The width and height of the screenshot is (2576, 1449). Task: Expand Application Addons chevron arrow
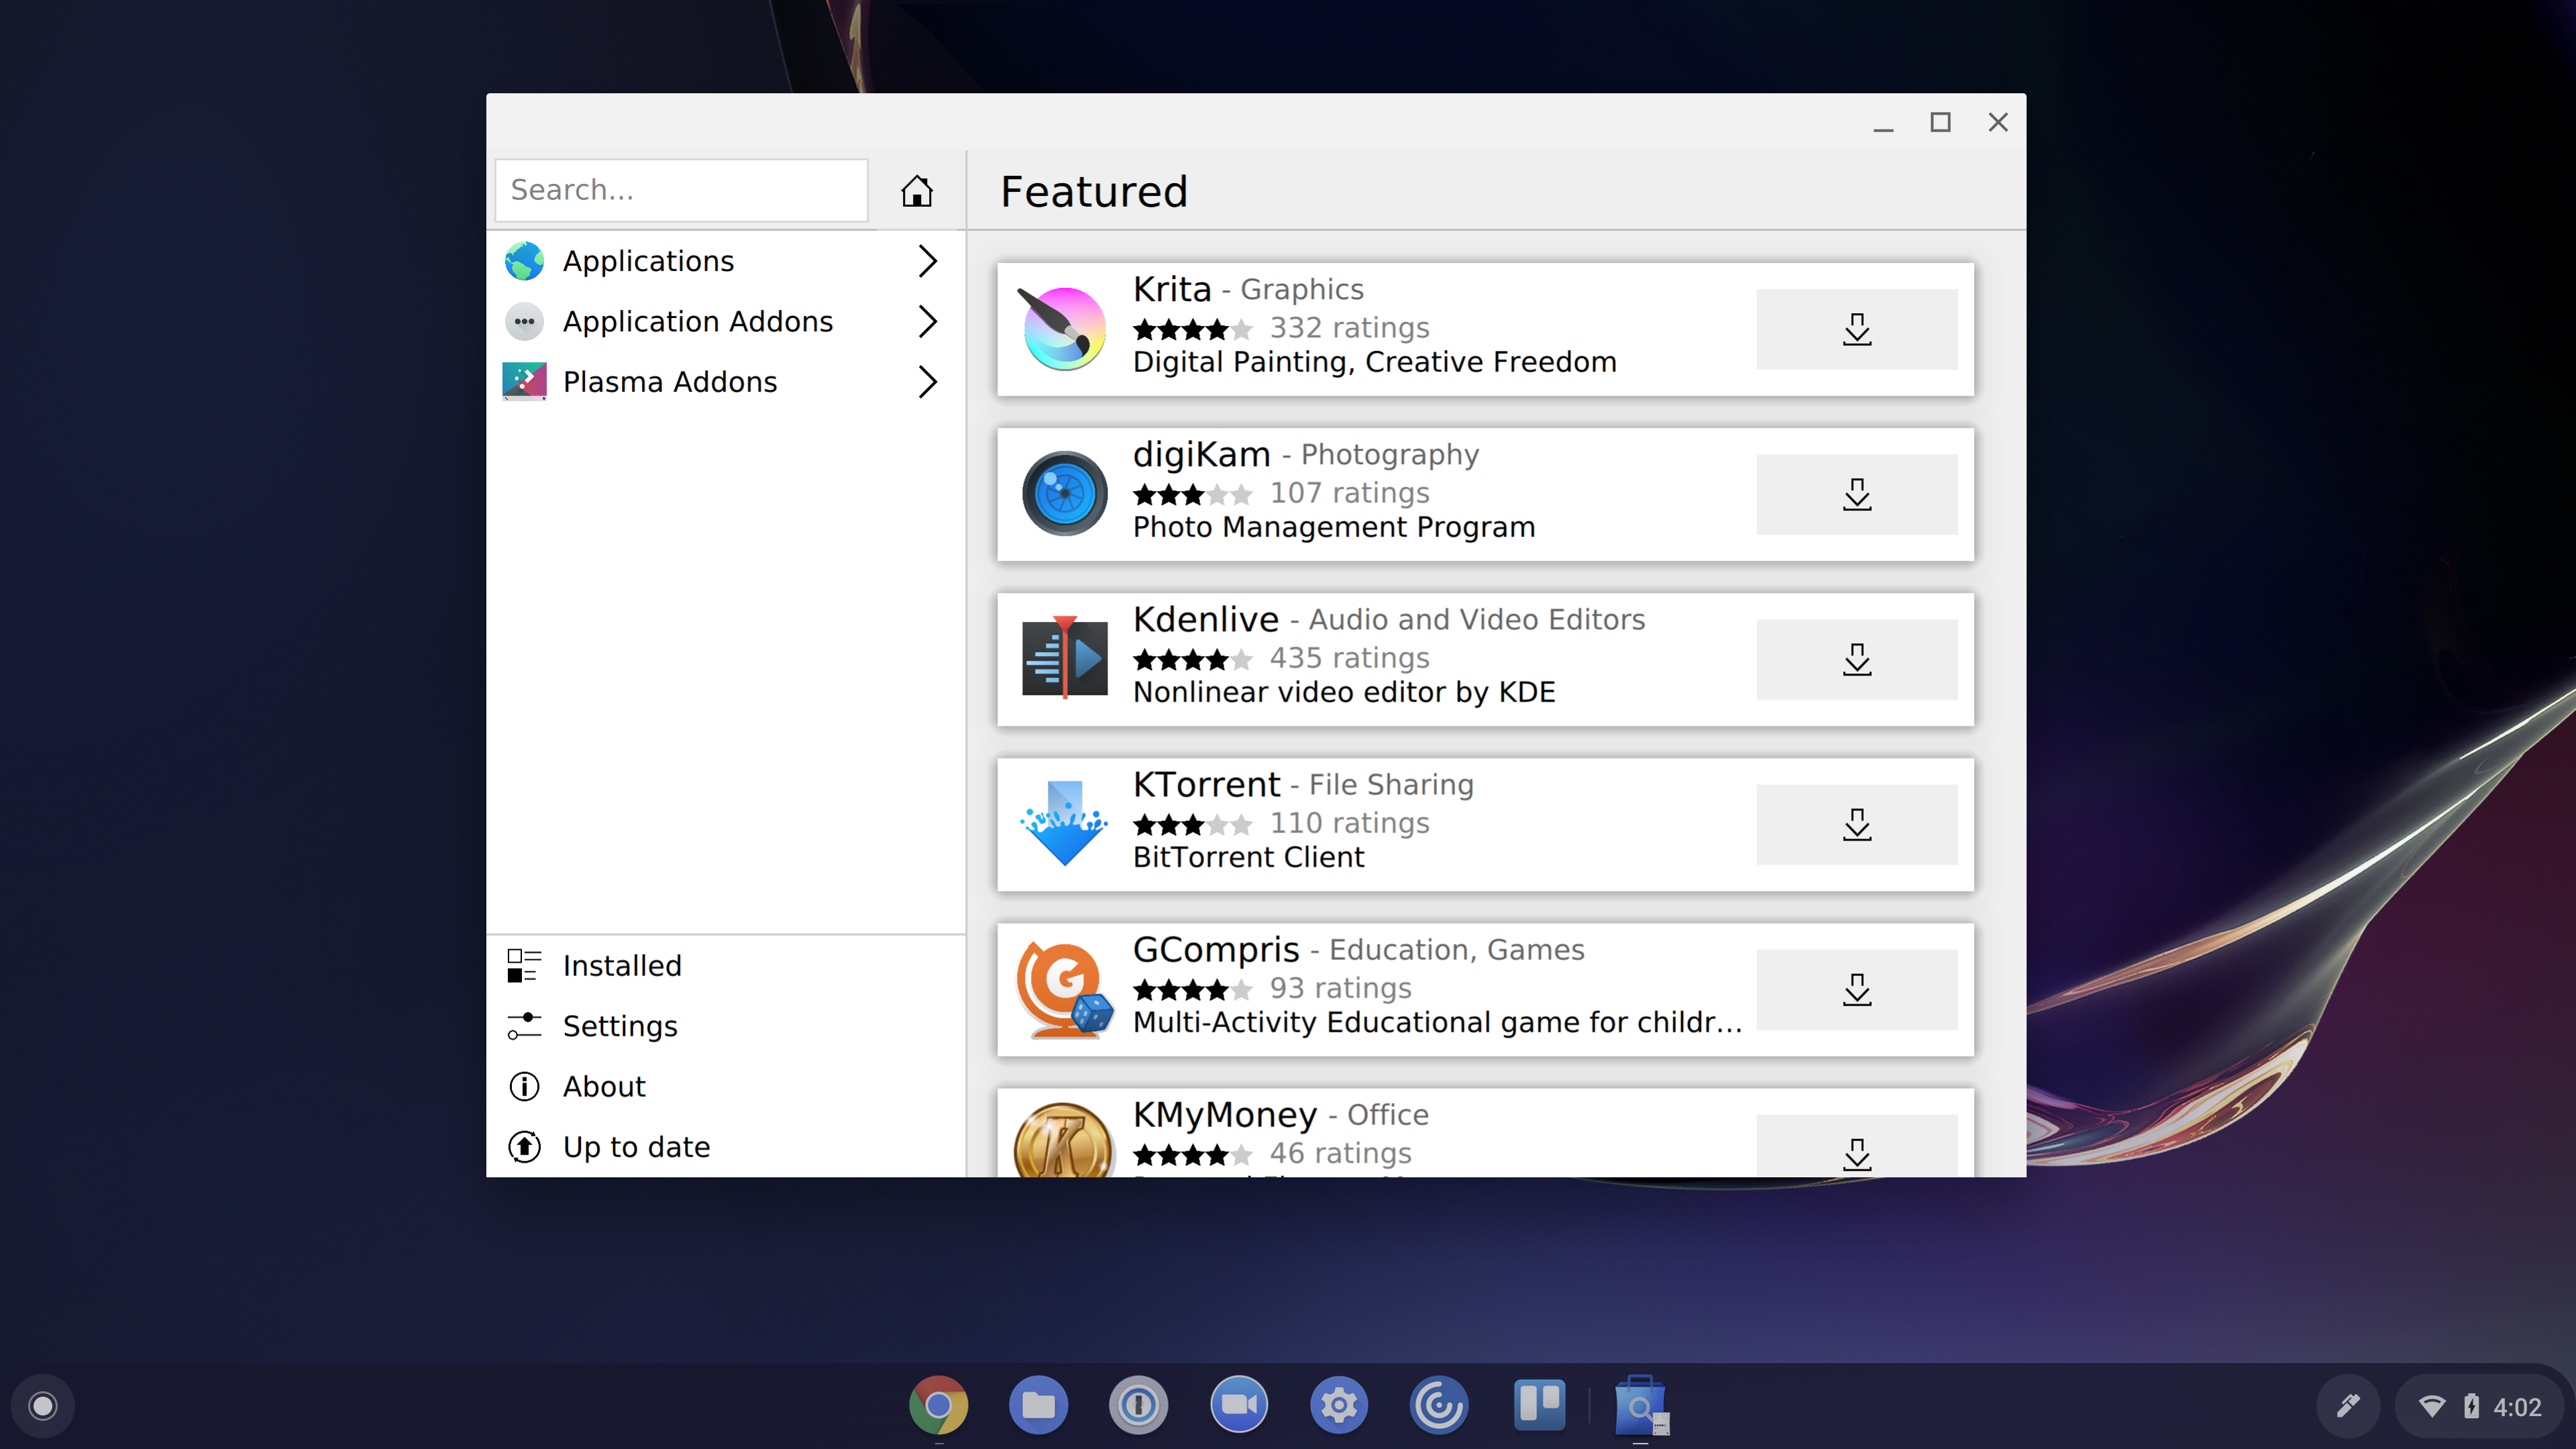[927, 321]
